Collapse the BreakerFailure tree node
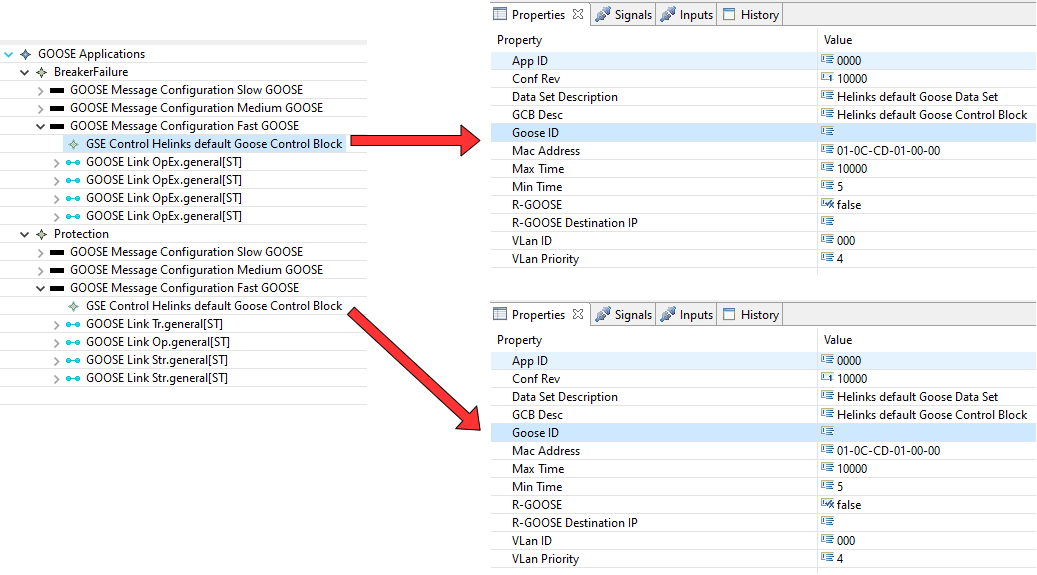This screenshot has height=575, width=1037. (25, 72)
